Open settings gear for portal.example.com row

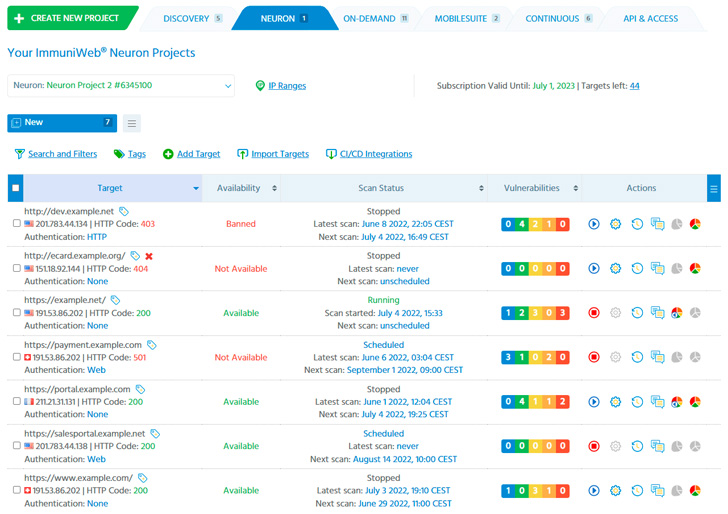[615, 402]
